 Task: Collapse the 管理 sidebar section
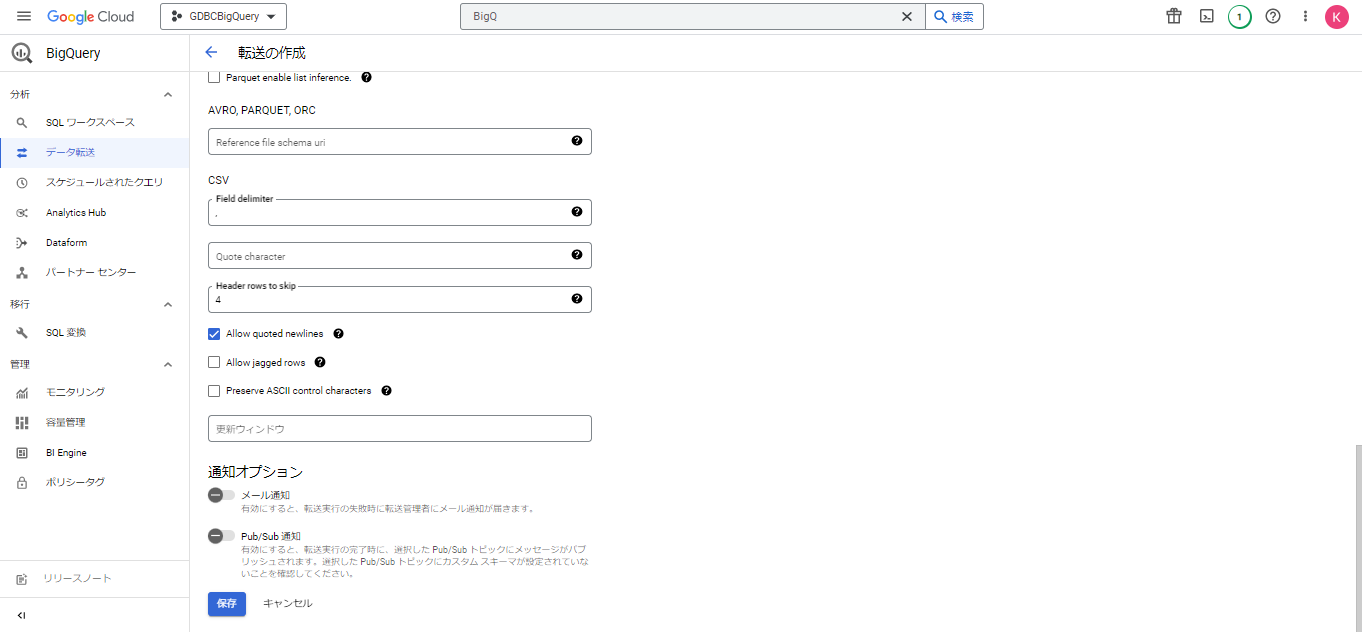tap(168, 364)
